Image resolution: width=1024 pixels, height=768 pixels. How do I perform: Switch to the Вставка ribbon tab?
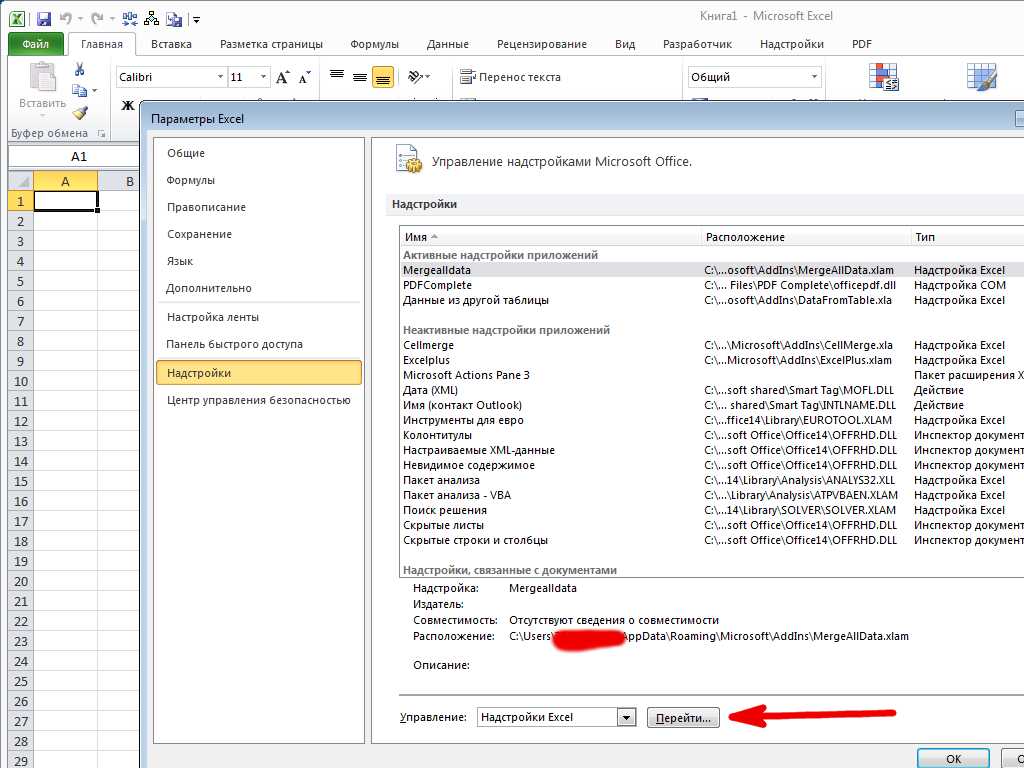[171, 44]
